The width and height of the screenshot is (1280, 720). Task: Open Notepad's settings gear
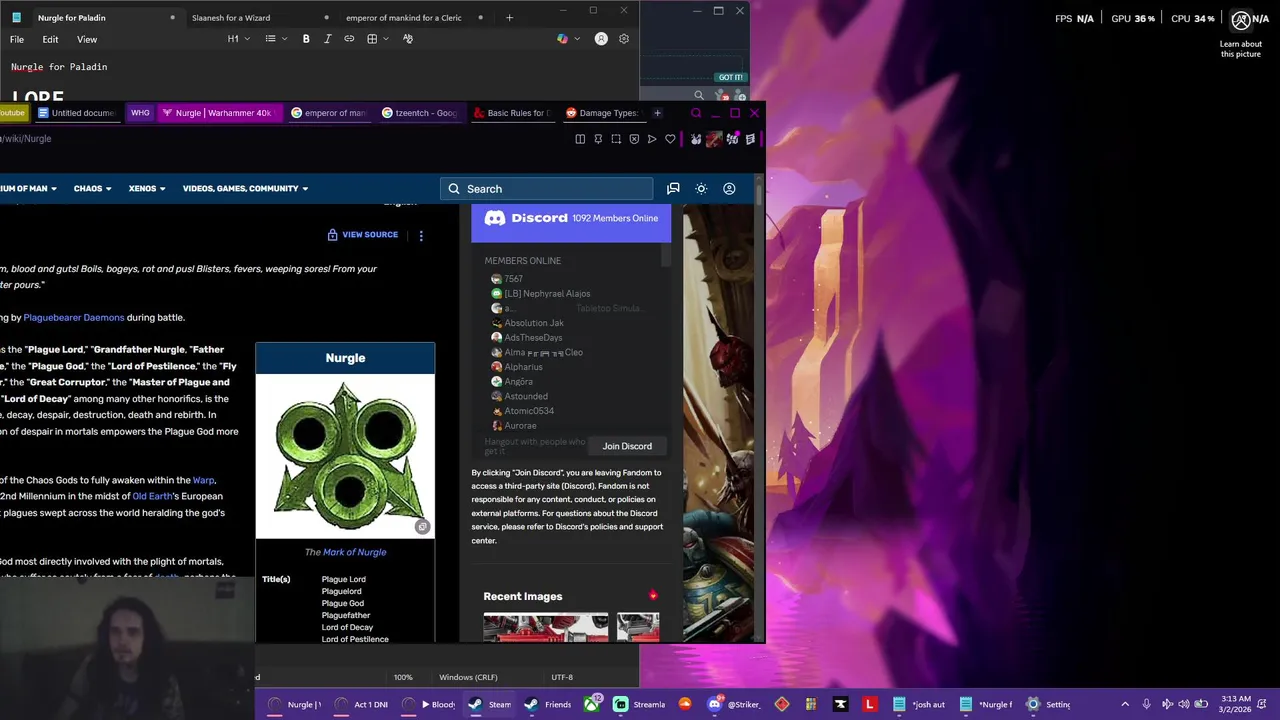(x=624, y=39)
